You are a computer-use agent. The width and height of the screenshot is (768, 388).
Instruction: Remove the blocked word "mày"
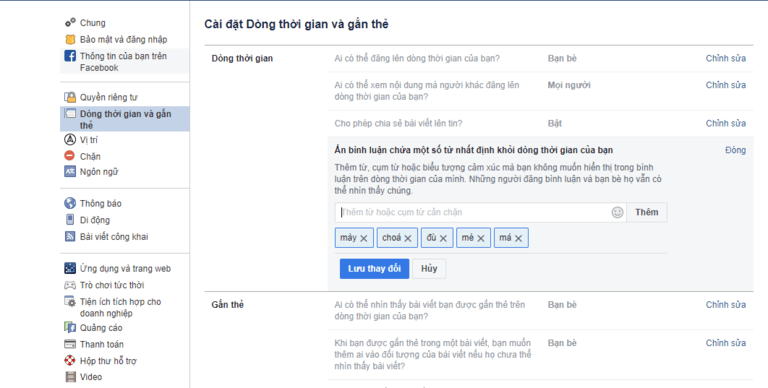(x=363, y=238)
